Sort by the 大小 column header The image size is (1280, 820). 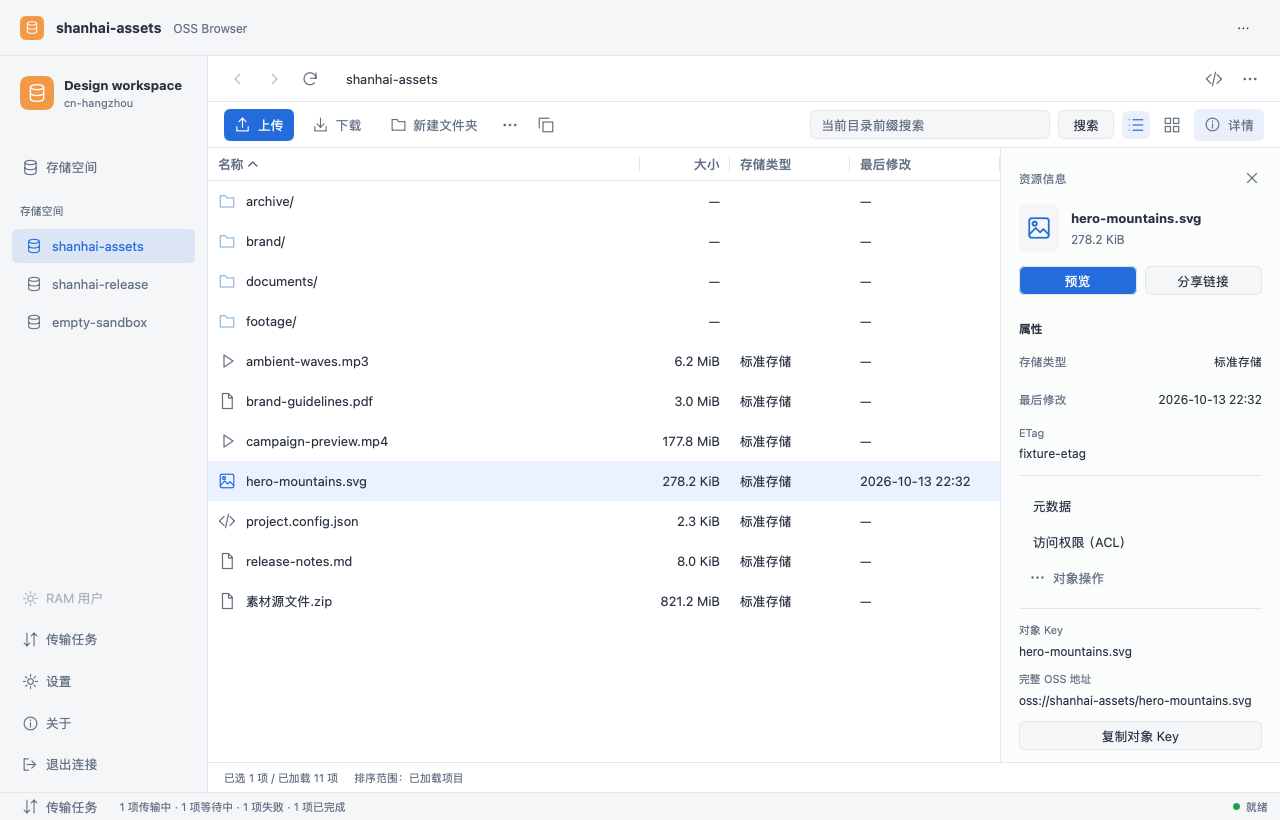706,164
